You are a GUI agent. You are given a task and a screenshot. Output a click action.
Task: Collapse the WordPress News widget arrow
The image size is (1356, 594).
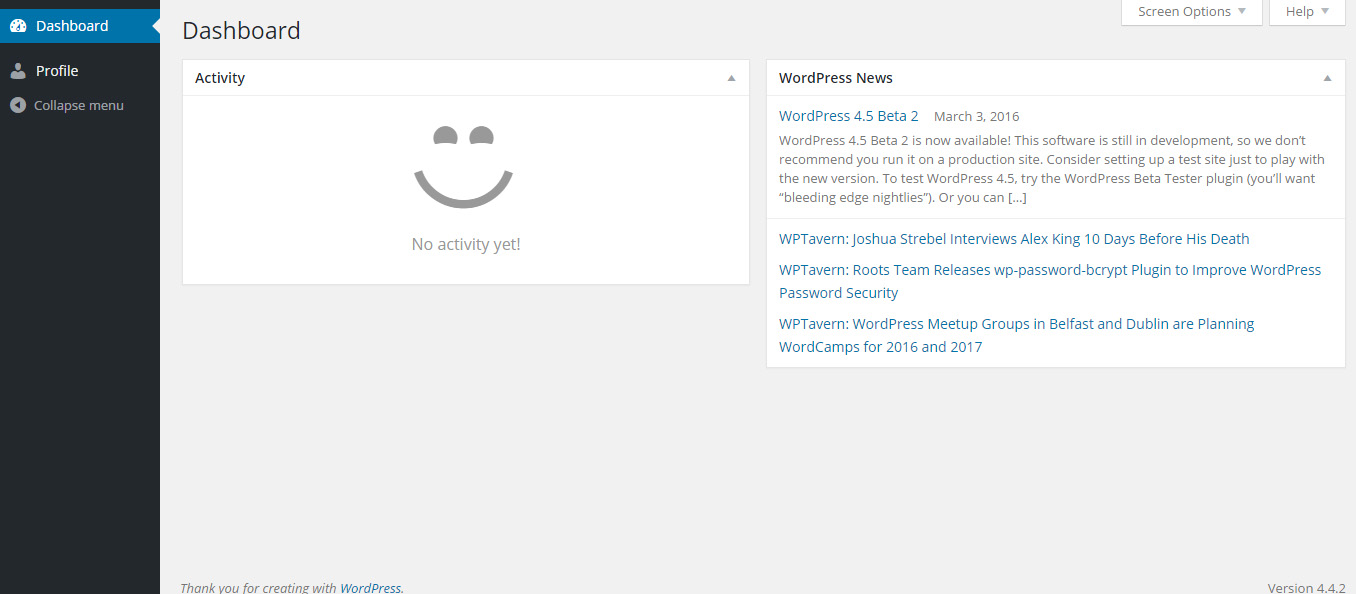[1327, 78]
